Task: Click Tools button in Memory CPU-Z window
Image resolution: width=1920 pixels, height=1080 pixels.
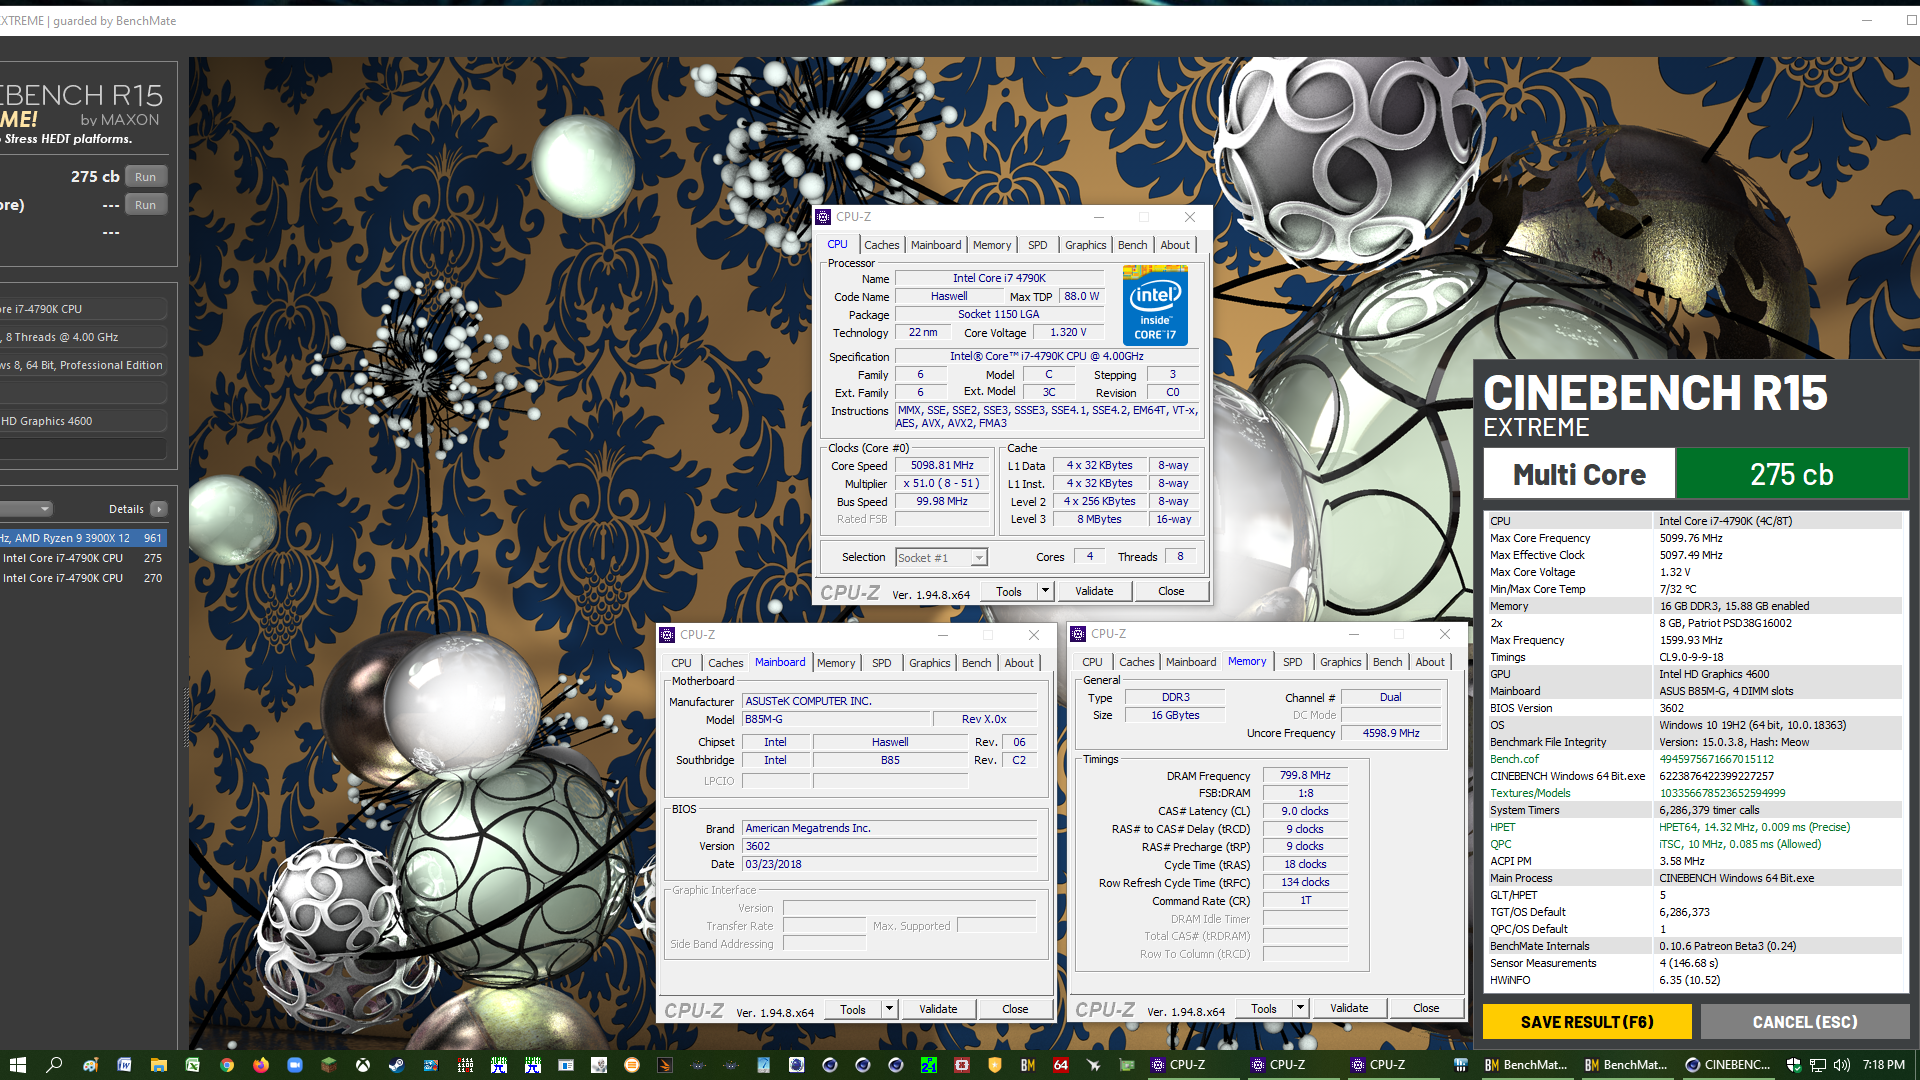Action: (1264, 1008)
